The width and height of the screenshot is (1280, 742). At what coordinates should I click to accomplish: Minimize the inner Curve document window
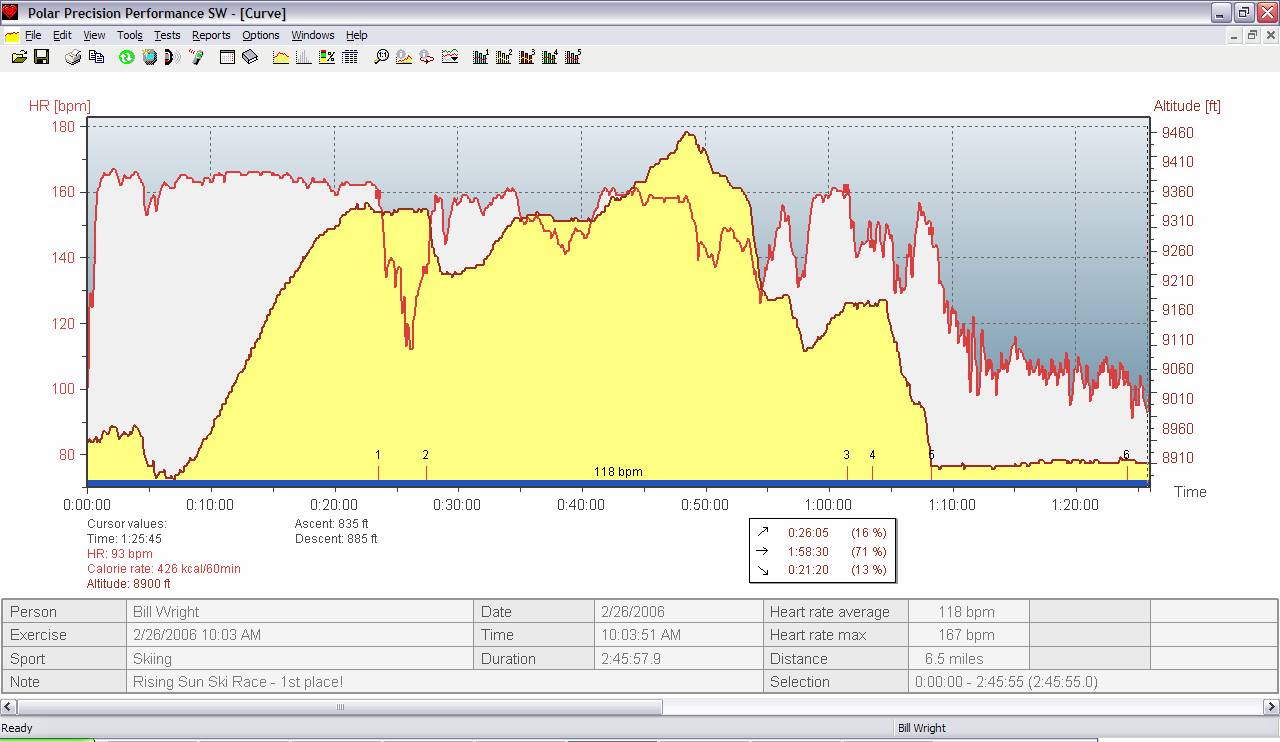point(1234,35)
